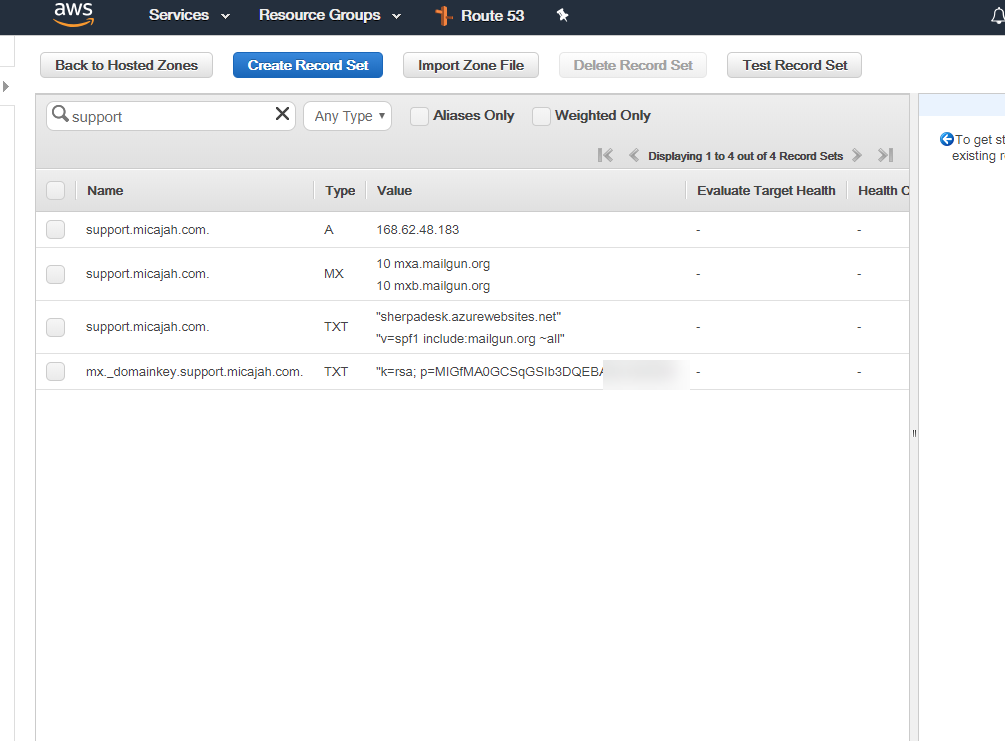Image resolution: width=1005 pixels, height=741 pixels.
Task: Open notifications via the bell icon
Action: [1000, 15]
